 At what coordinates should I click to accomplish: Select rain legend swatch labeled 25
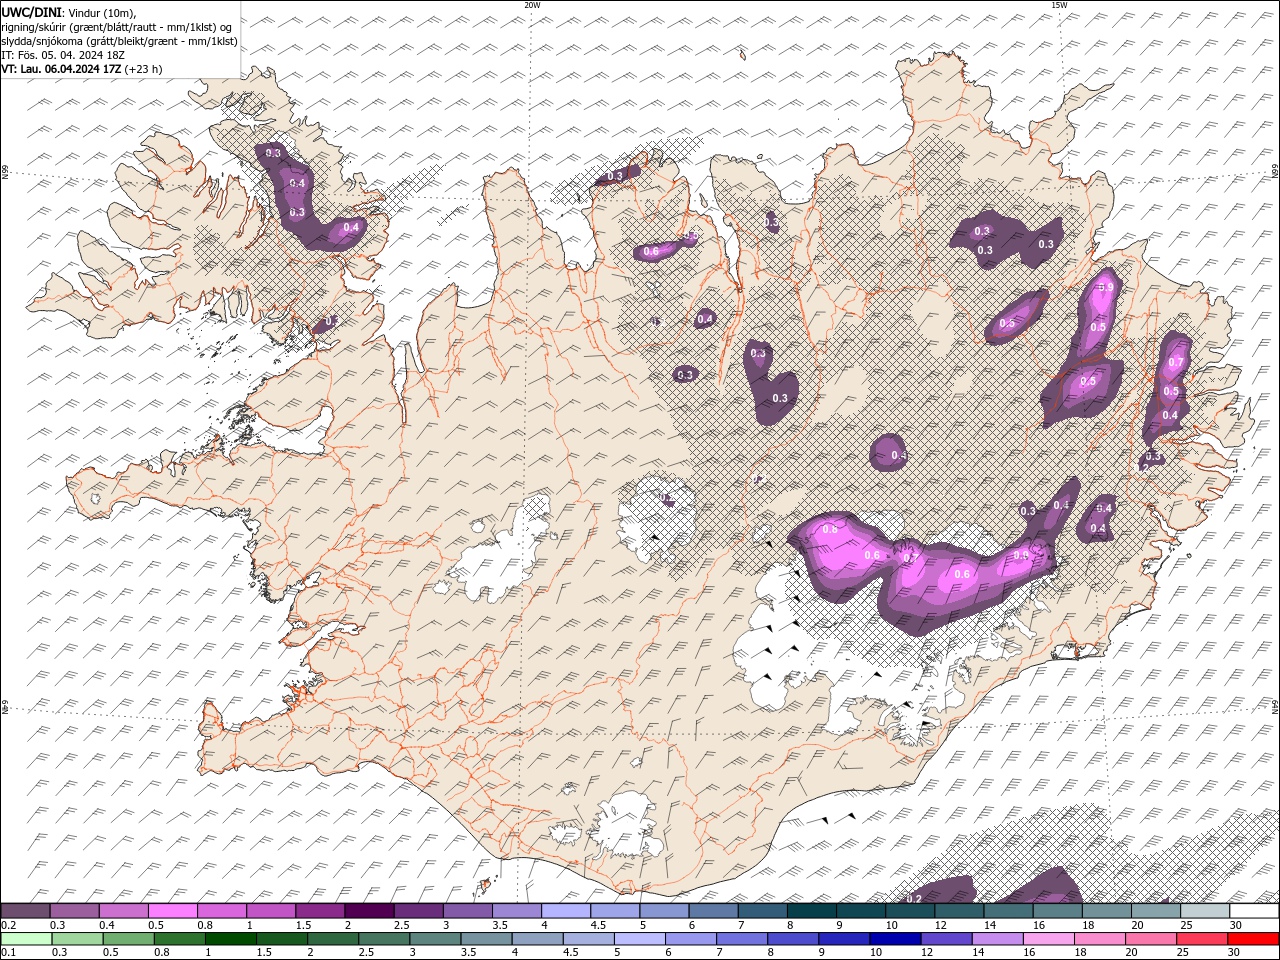[1203, 939]
